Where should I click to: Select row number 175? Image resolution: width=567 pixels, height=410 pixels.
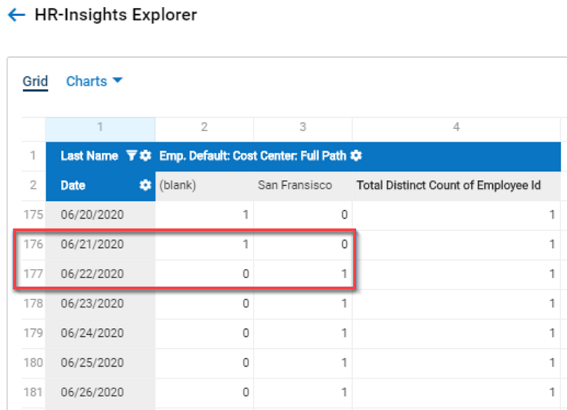coord(33,215)
